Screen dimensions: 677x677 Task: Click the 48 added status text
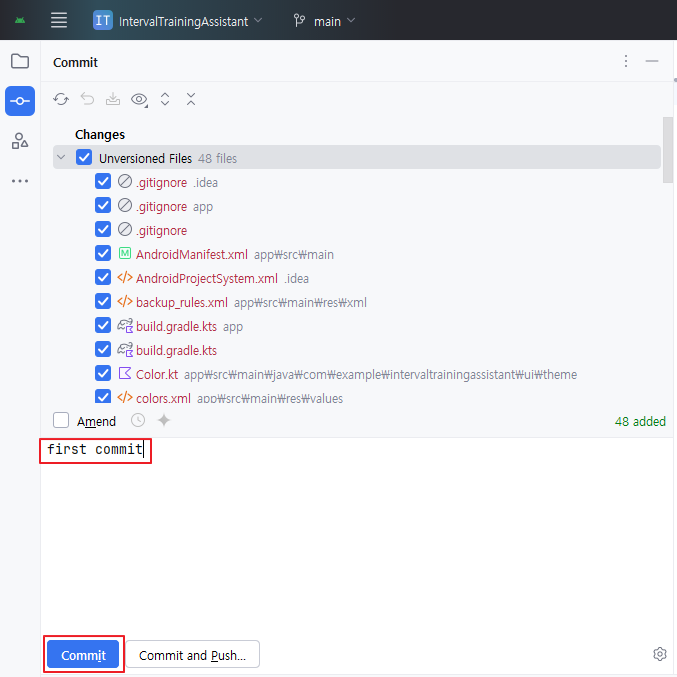(640, 421)
